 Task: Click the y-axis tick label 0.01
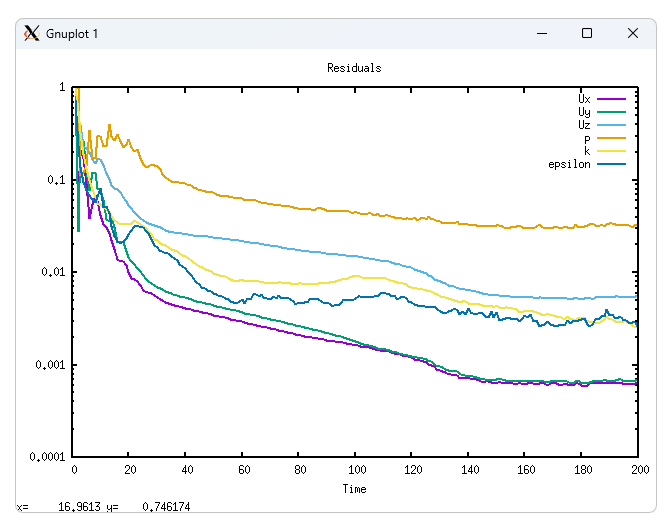53,272
